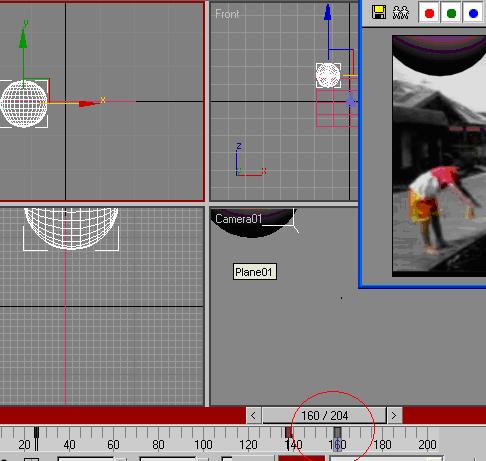This screenshot has height=461, width=486.
Task: Click the green Y-axis arrow of the move gizmo
Action: (x=23, y=39)
